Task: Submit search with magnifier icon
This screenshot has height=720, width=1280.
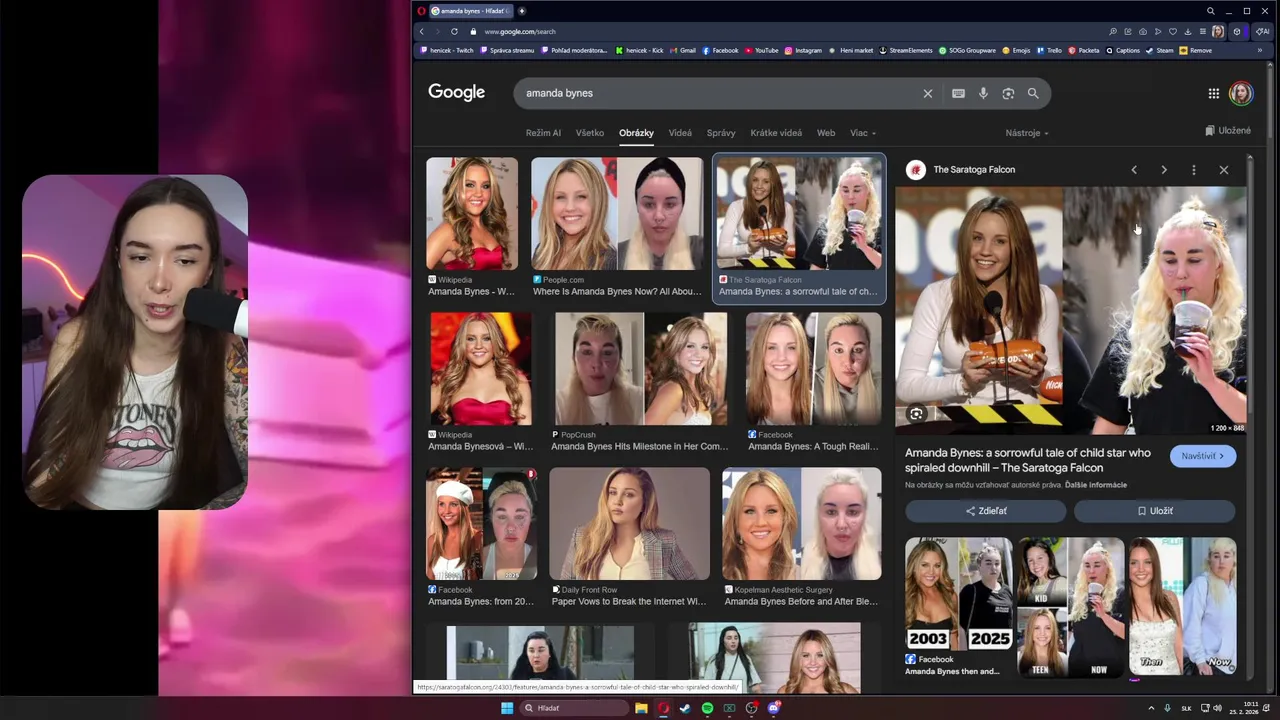Action: point(1033,93)
